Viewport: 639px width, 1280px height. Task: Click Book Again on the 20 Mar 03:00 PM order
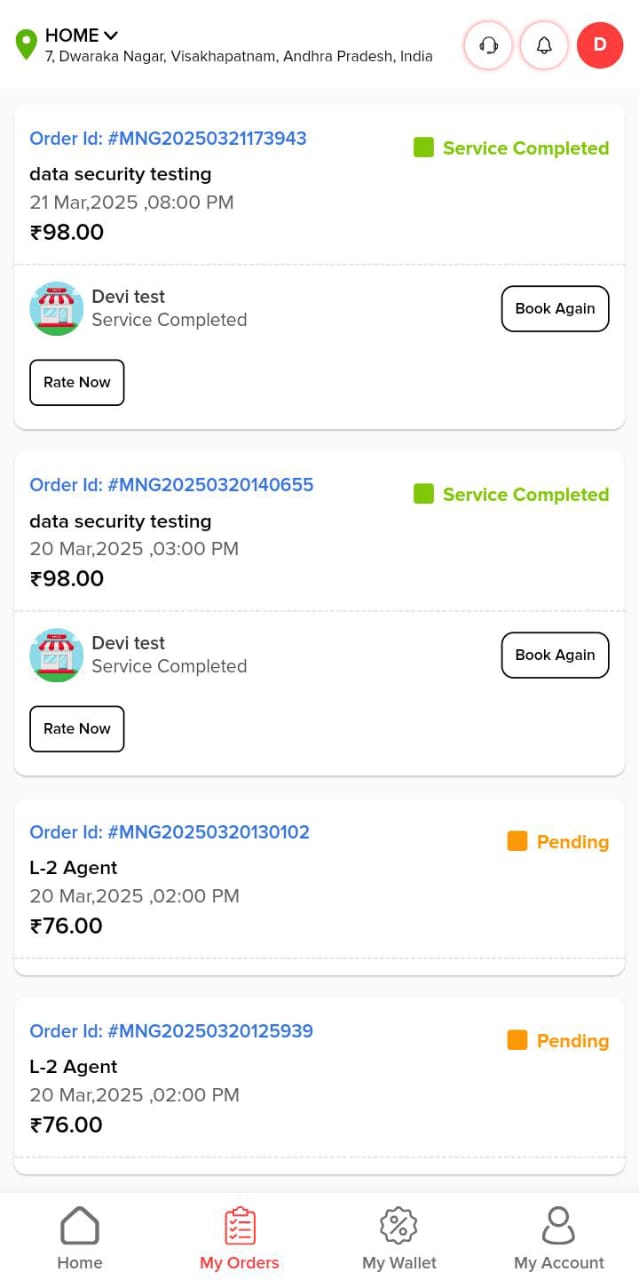(x=555, y=655)
